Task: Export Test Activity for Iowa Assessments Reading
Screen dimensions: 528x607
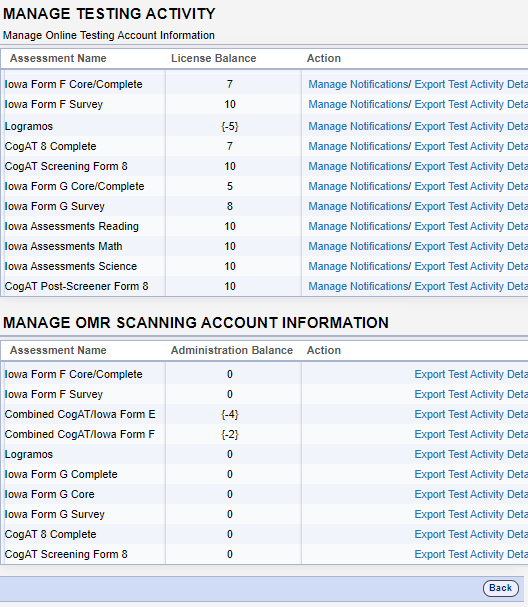Action: [x=471, y=226]
